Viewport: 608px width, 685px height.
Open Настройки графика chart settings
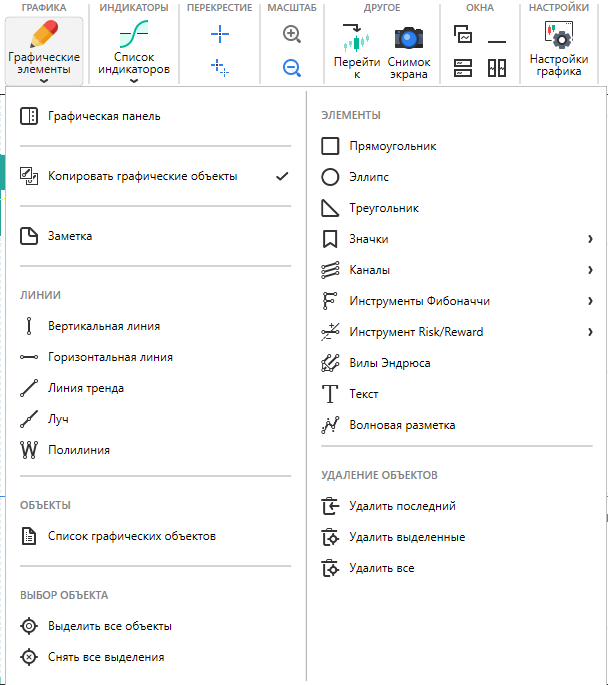559,50
